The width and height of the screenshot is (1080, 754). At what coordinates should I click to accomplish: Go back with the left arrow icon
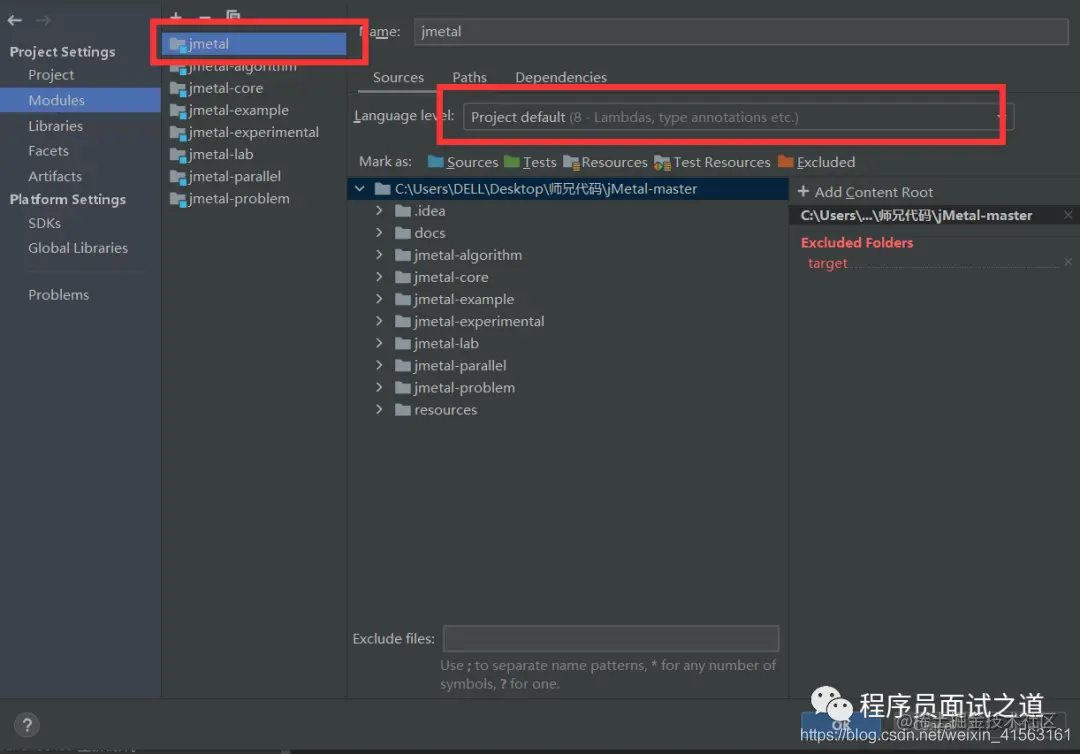coord(14,20)
